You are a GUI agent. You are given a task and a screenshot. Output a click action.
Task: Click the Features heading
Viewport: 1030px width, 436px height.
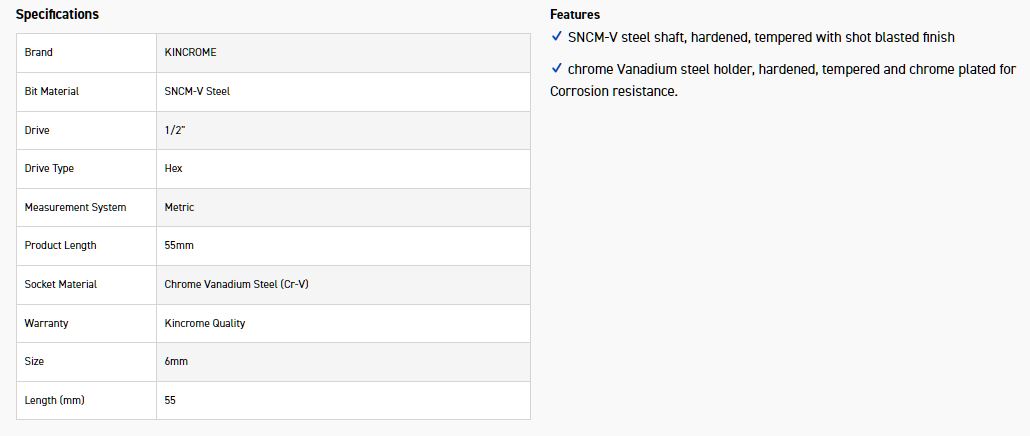tap(575, 14)
